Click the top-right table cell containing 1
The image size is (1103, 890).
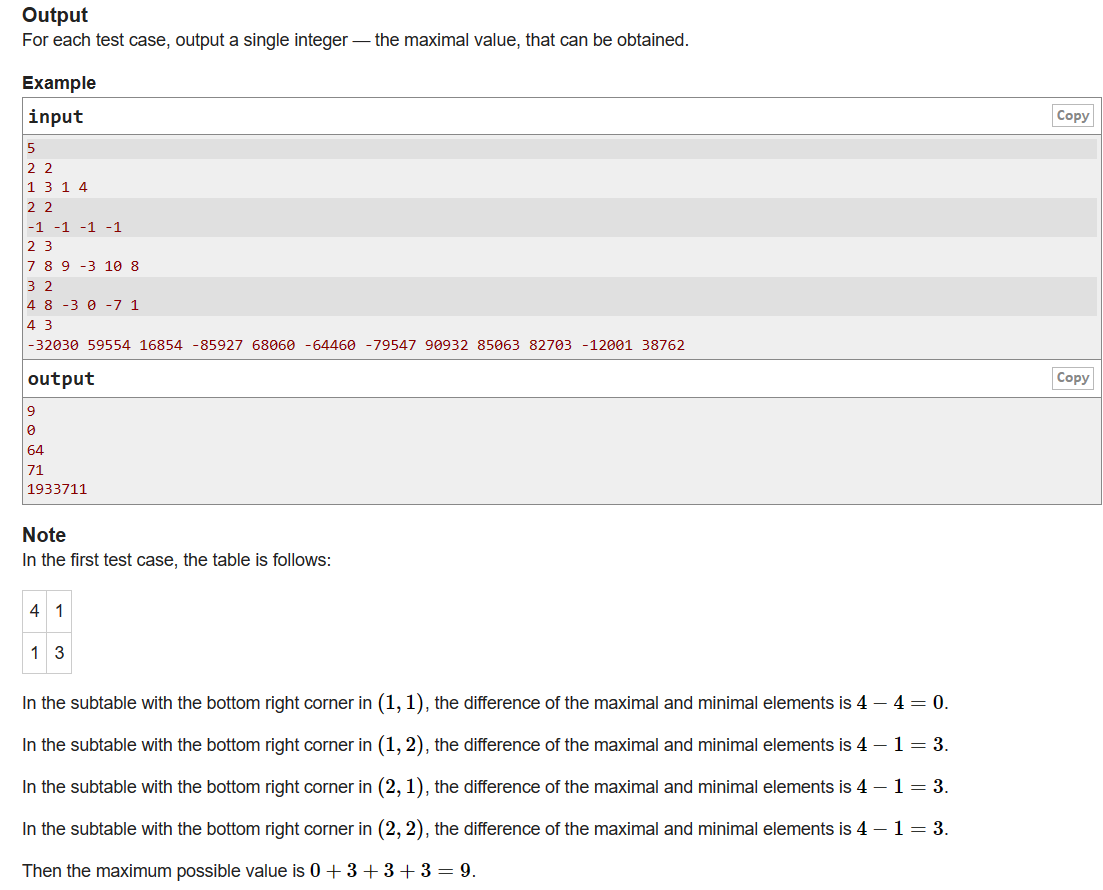pyautogui.click(x=59, y=611)
